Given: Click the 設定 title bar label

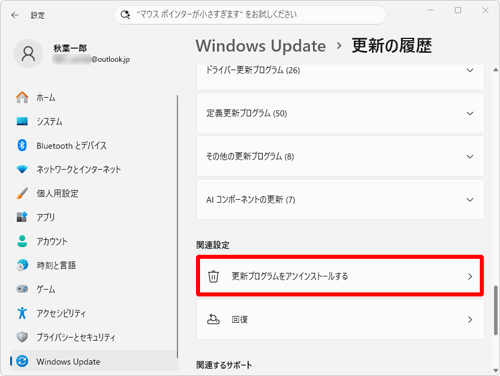Looking at the screenshot, I should [38, 15].
